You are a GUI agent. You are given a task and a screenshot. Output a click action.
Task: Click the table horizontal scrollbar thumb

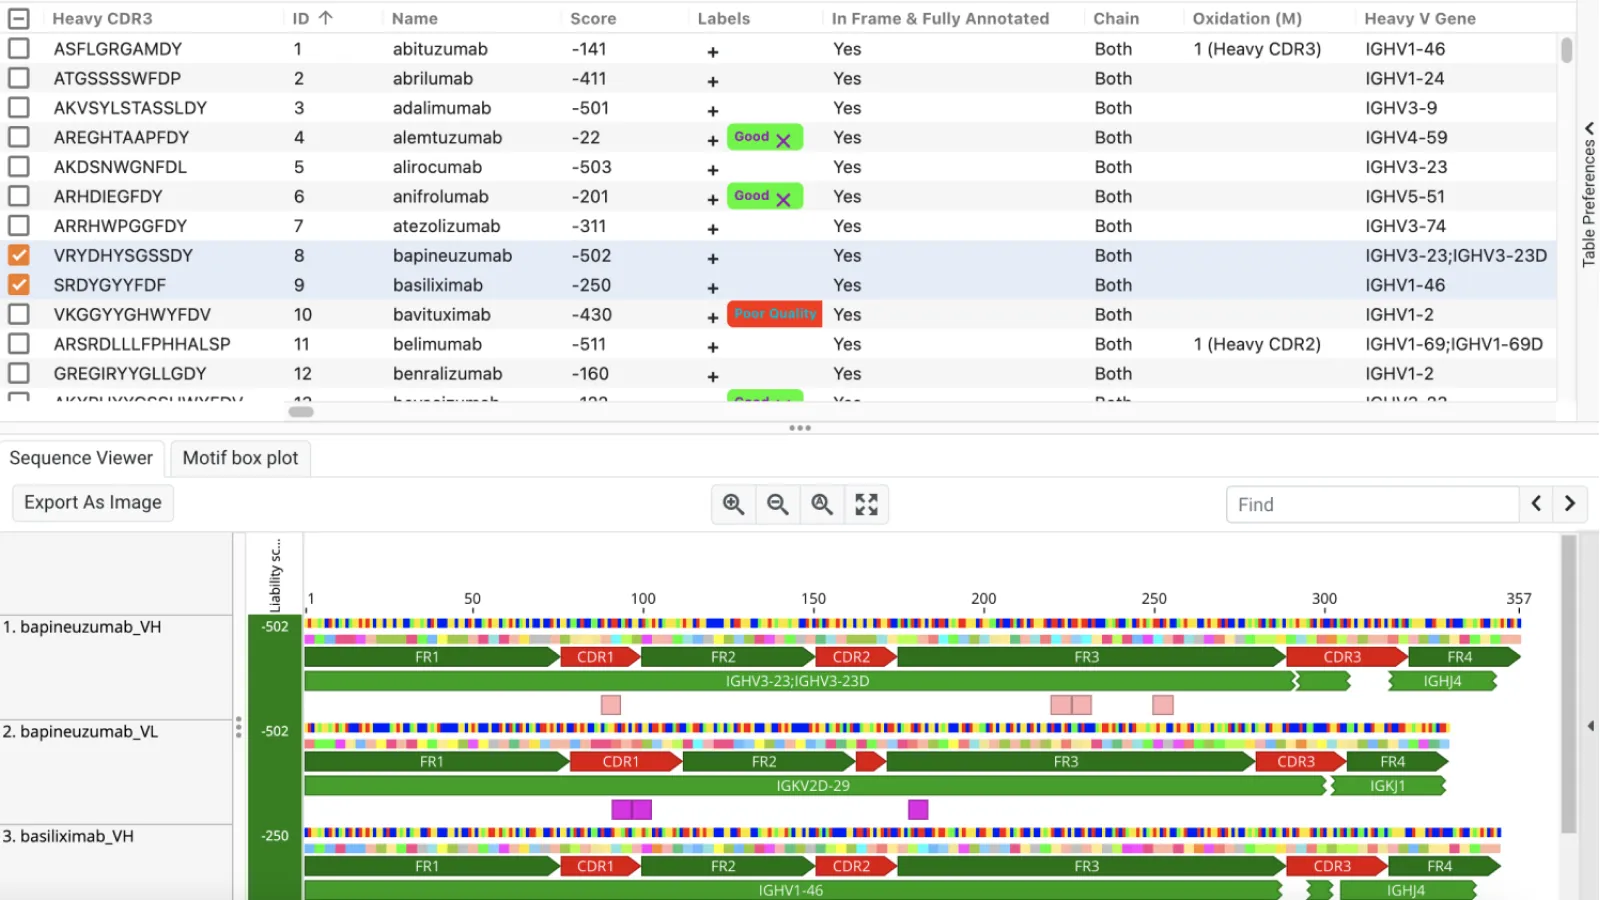(x=301, y=411)
